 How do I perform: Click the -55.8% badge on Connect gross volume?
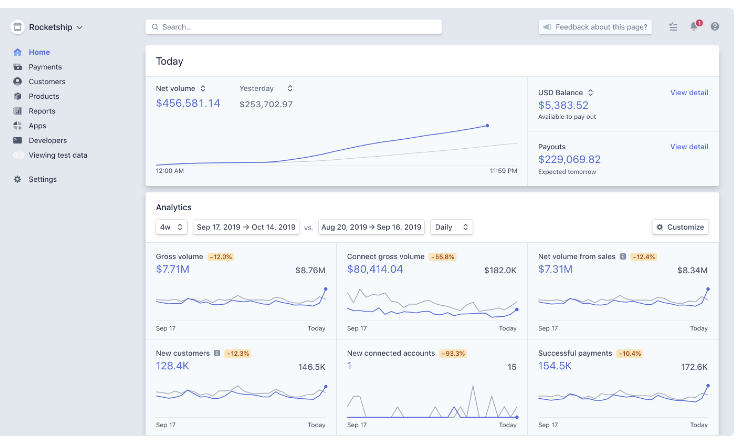tap(442, 257)
